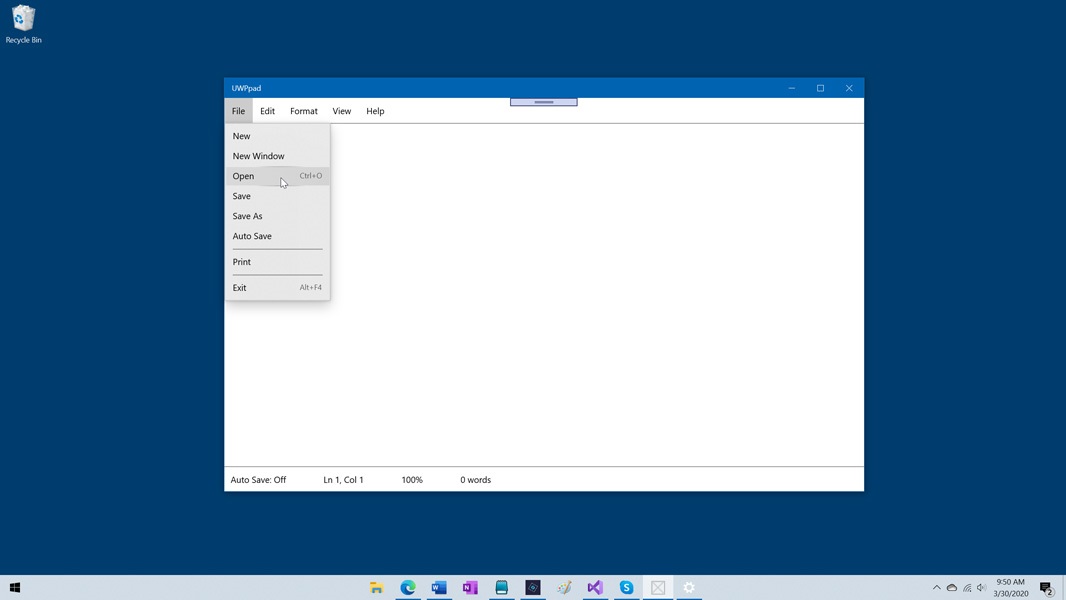Open Settings gear icon in the taskbar
Image resolution: width=1066 pixels, height=600 pixels.
pos(689,588)
